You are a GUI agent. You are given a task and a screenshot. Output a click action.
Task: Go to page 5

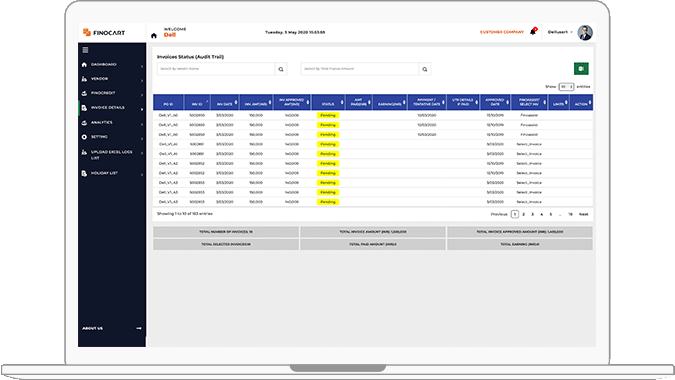point(551,214)
